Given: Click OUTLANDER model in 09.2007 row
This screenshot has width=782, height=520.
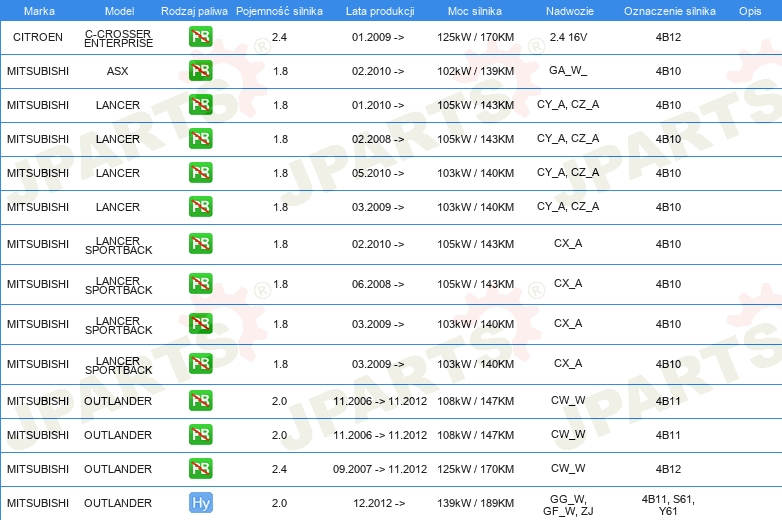Looking at the screenshot, I should pos(118,469).
